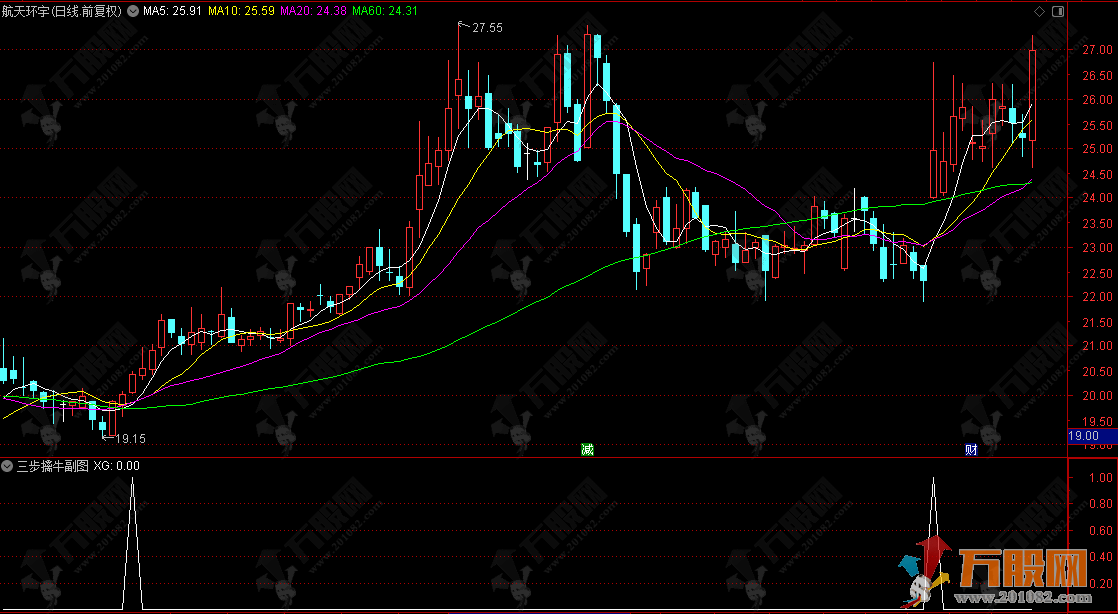This screenshot has width=1118, height=614.
Task: Click the 航天环宇(日线 前复权) chart title
Action: [x=62, y=11]
